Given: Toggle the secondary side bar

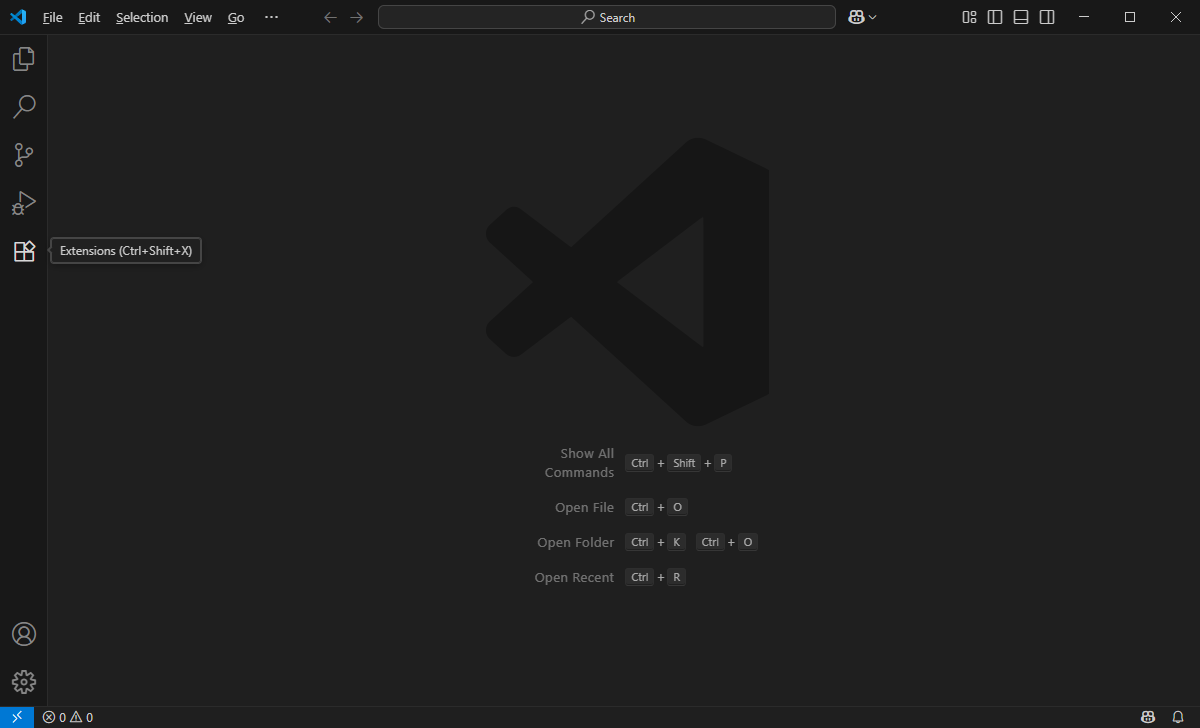Looking at the screenshot, I should coord(1047,17).
